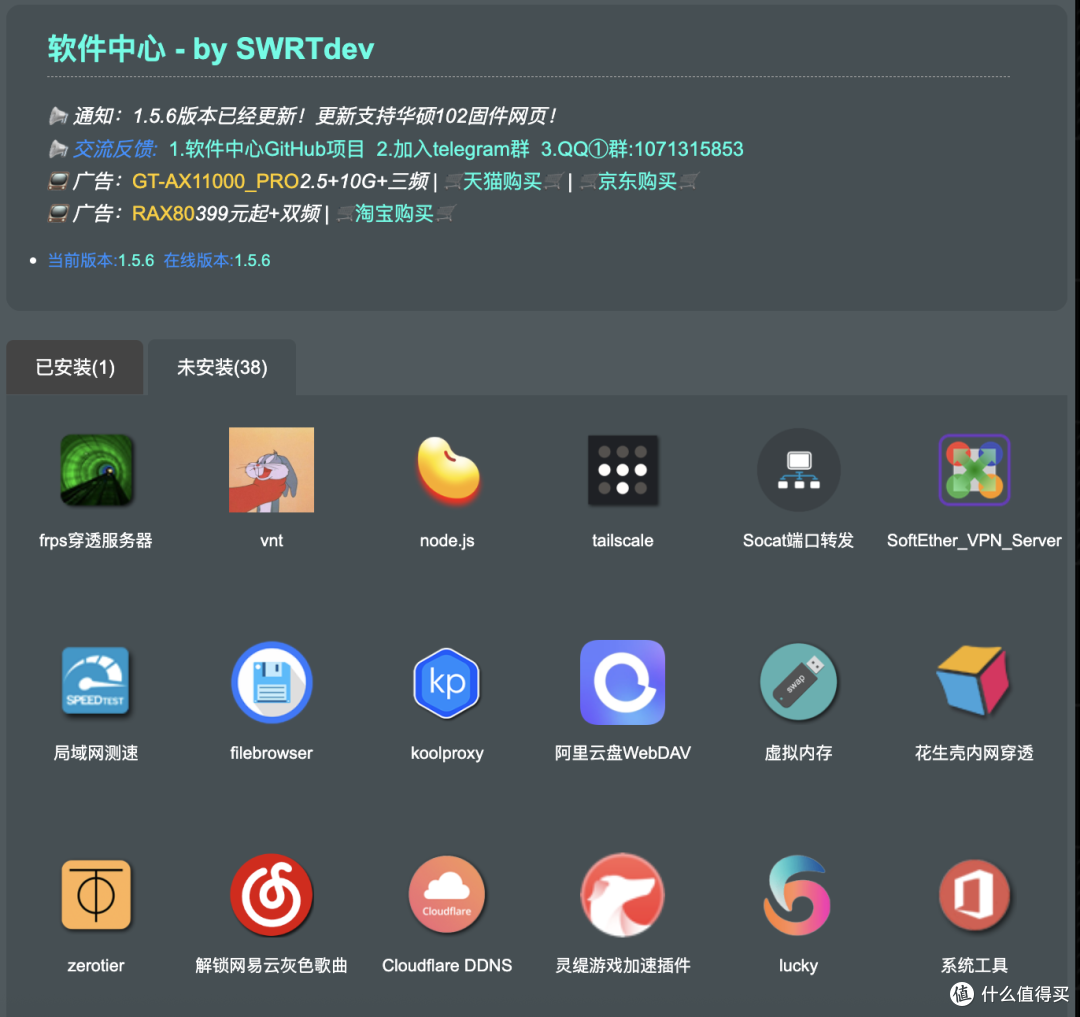Click the lucky label text

798,966
